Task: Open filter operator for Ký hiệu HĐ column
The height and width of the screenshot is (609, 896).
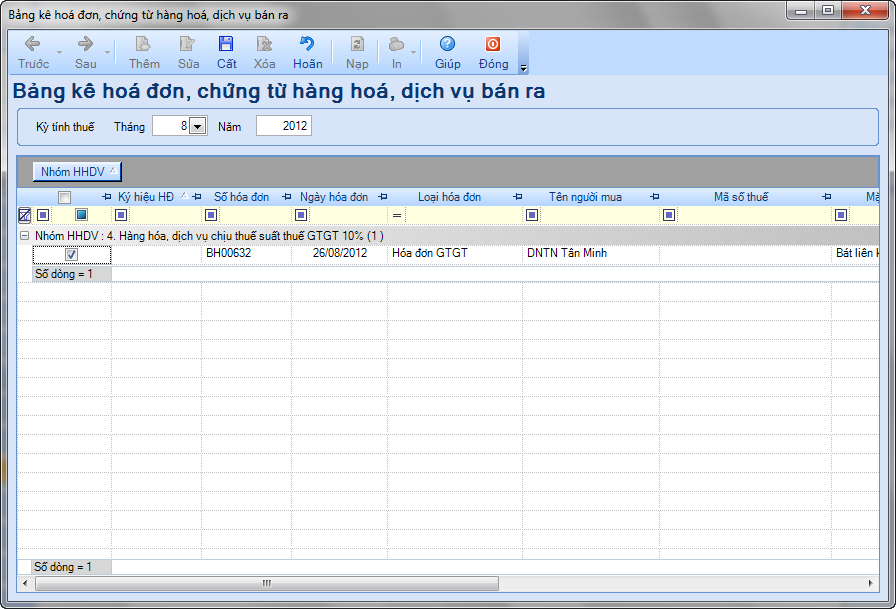Action: click(121, 215)
